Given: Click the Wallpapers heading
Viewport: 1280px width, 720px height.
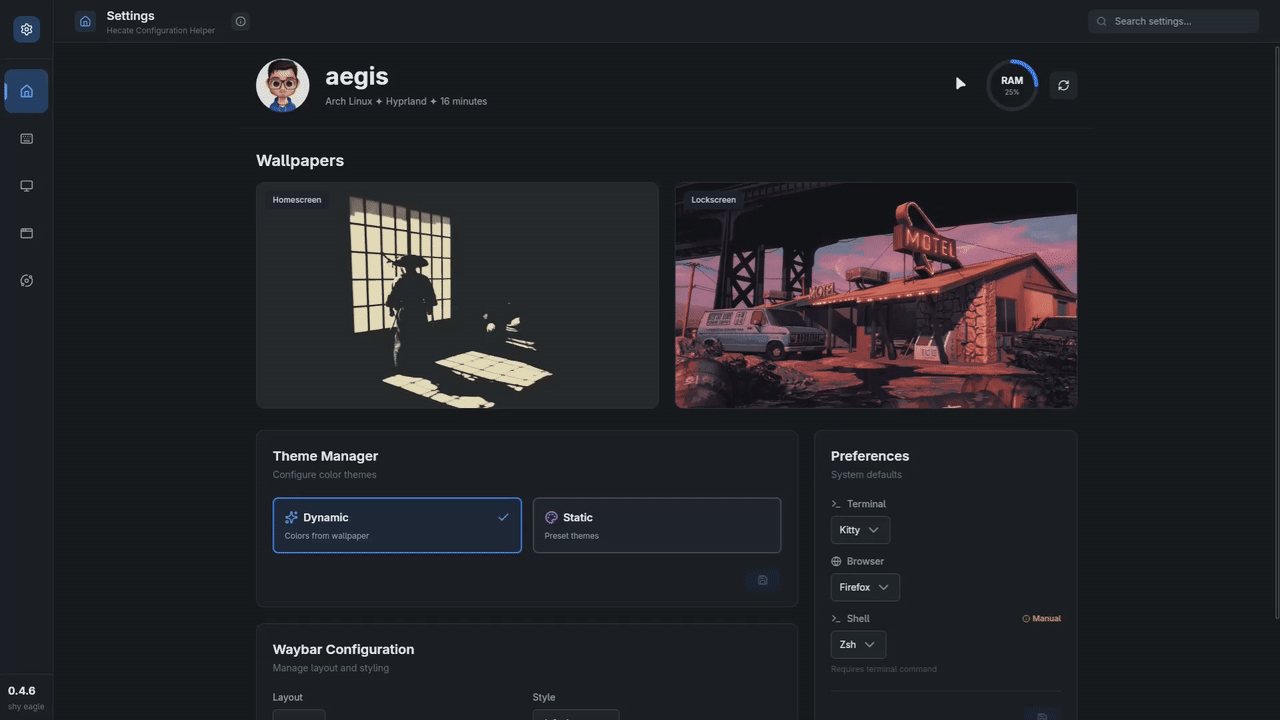Looking at the screenshot, I should pyautogui.click(x=300, y=160).
